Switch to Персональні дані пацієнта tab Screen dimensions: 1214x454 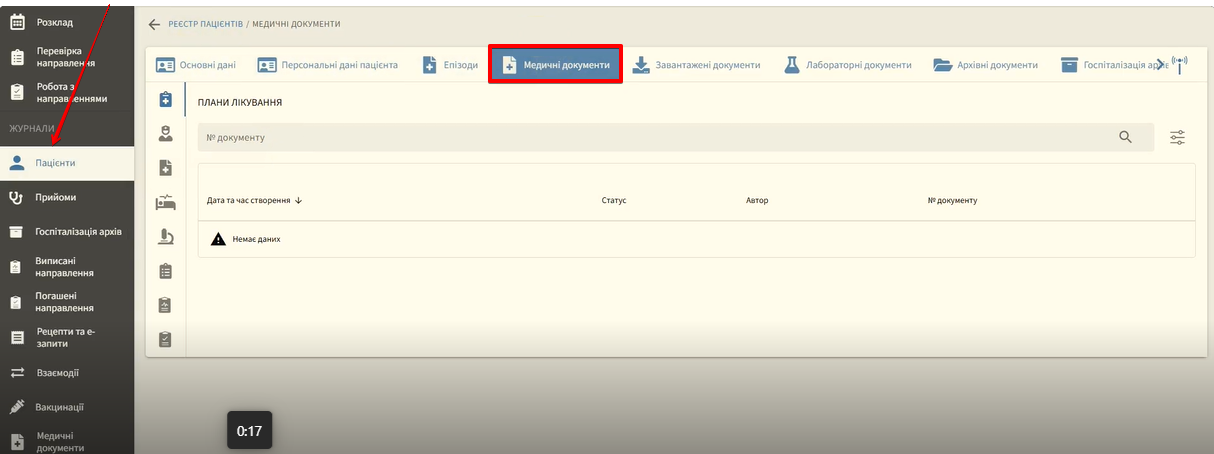pos(328,65)
